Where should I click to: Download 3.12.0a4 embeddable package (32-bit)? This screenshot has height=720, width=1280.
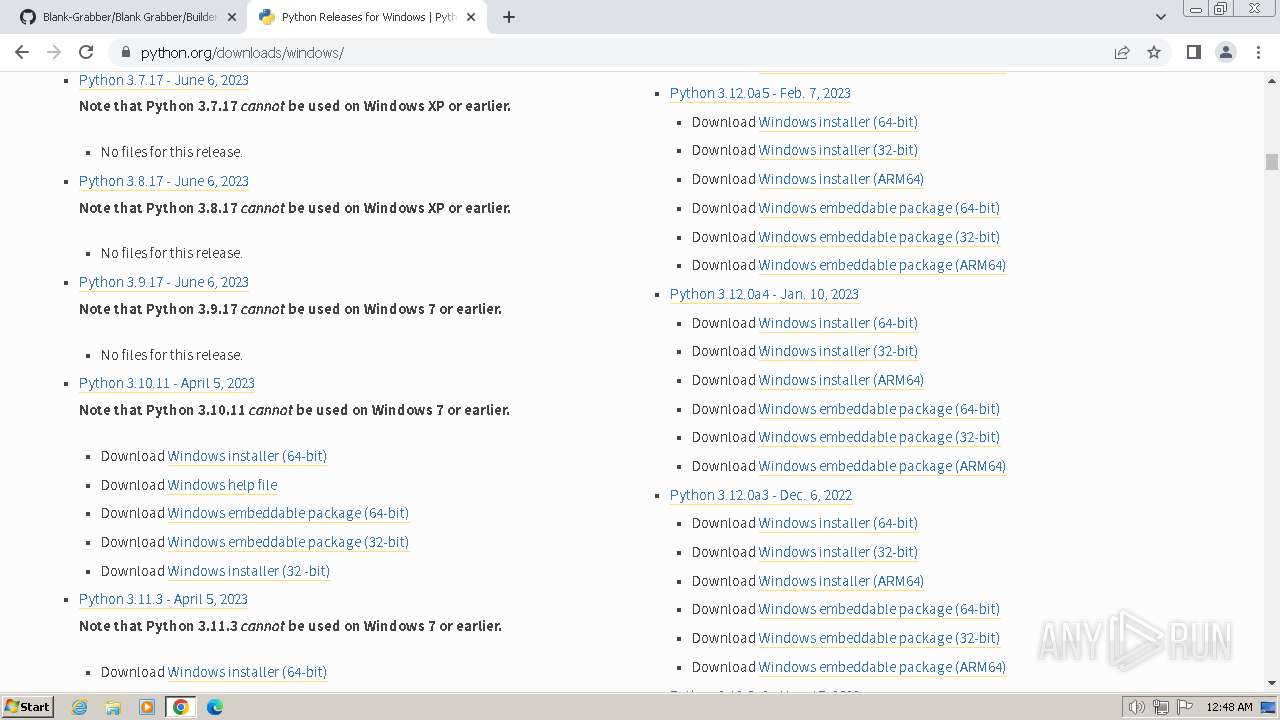[879, 437]
